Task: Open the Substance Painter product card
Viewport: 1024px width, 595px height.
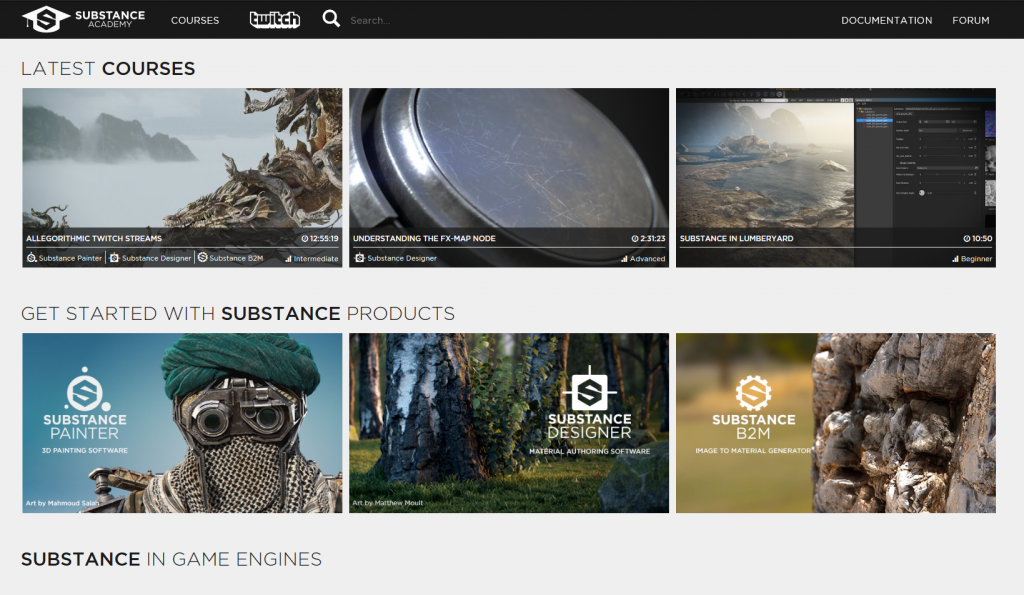Action: 181,423
